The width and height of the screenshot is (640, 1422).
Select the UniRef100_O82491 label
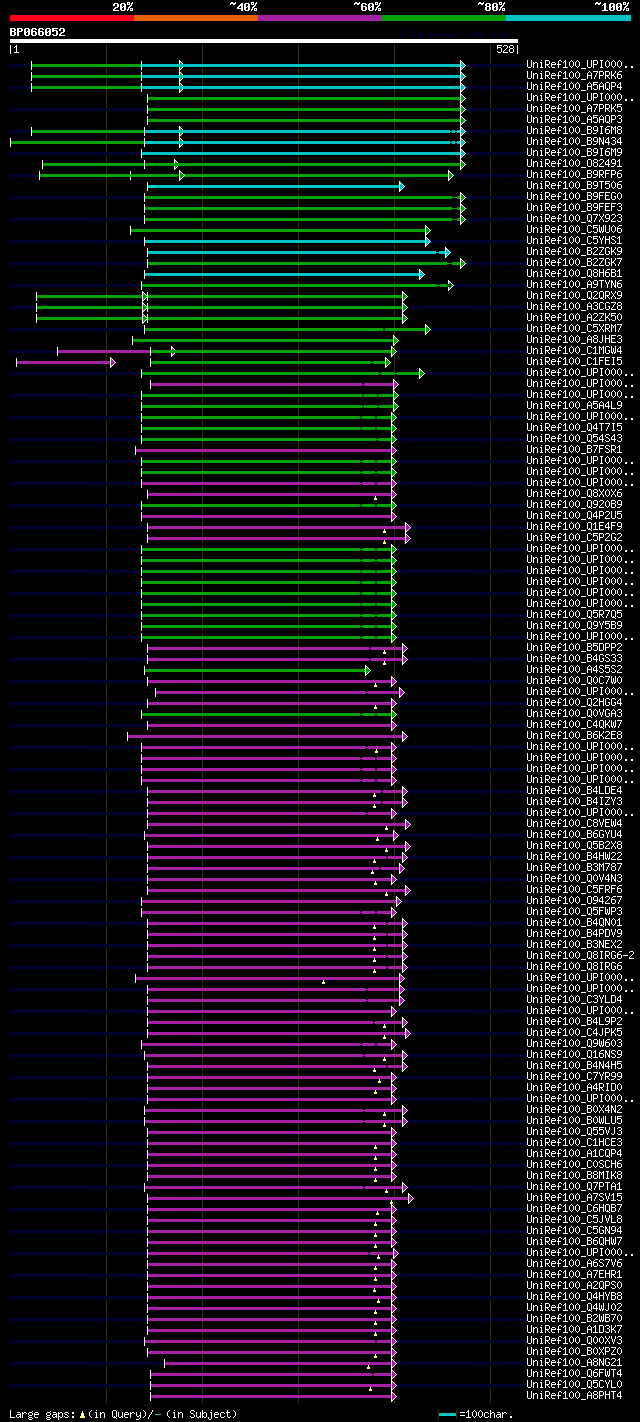point(574,163)
